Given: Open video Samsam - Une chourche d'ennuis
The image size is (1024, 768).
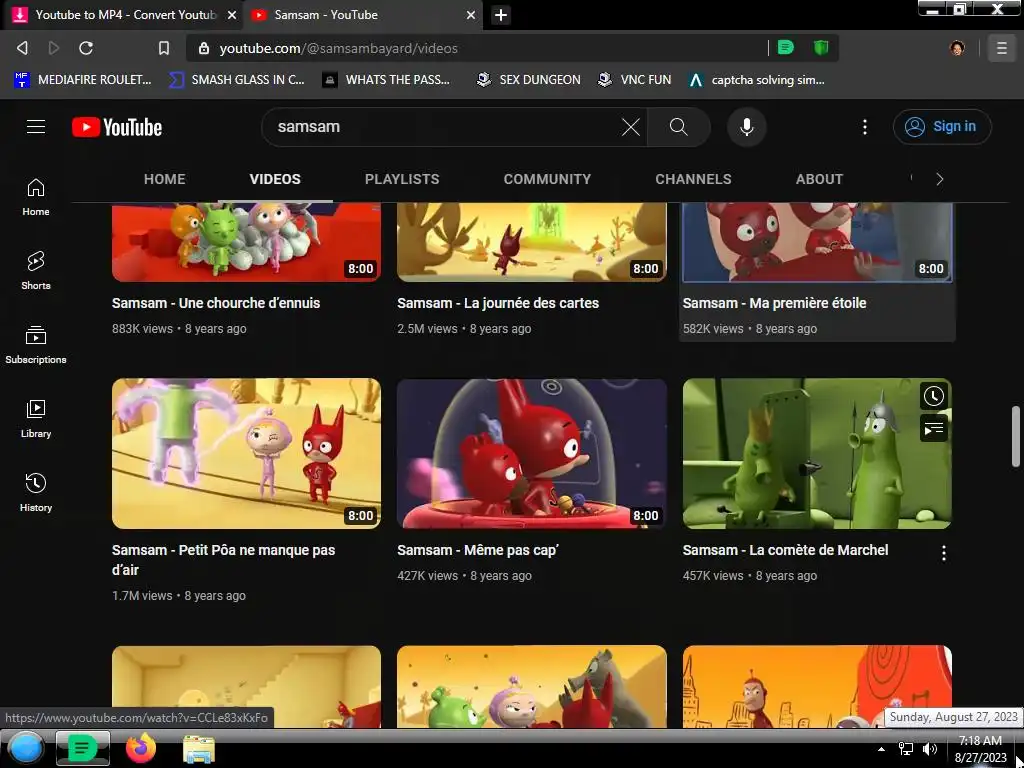Looking at the screenshot, I should click(x=216, y=303).
